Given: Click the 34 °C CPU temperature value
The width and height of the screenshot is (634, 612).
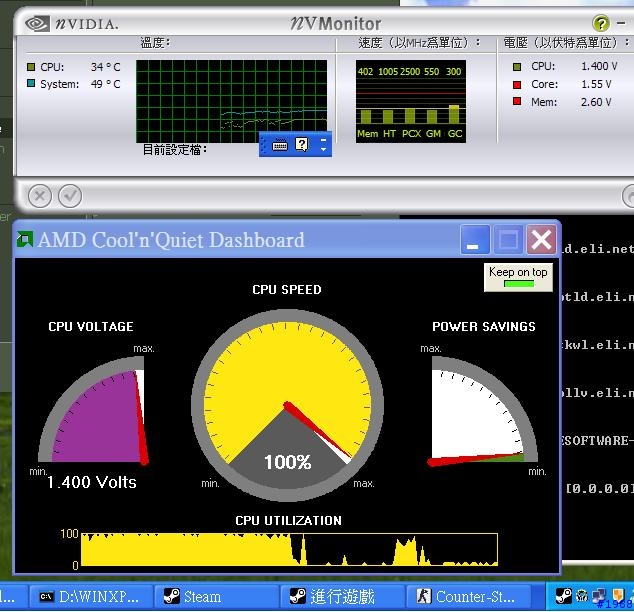Looking at the screenshot, I should pyautogui.click(x=105, y=67).
